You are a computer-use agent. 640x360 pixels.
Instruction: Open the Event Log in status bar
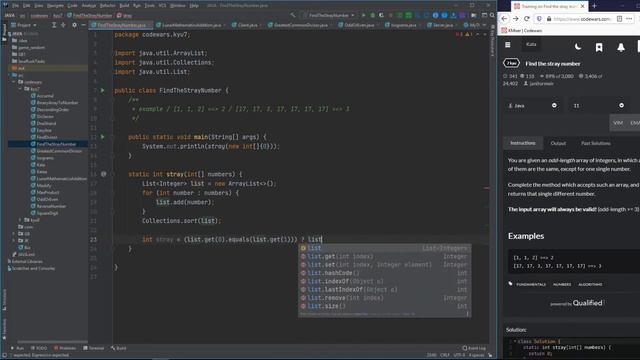coord(474,348)
